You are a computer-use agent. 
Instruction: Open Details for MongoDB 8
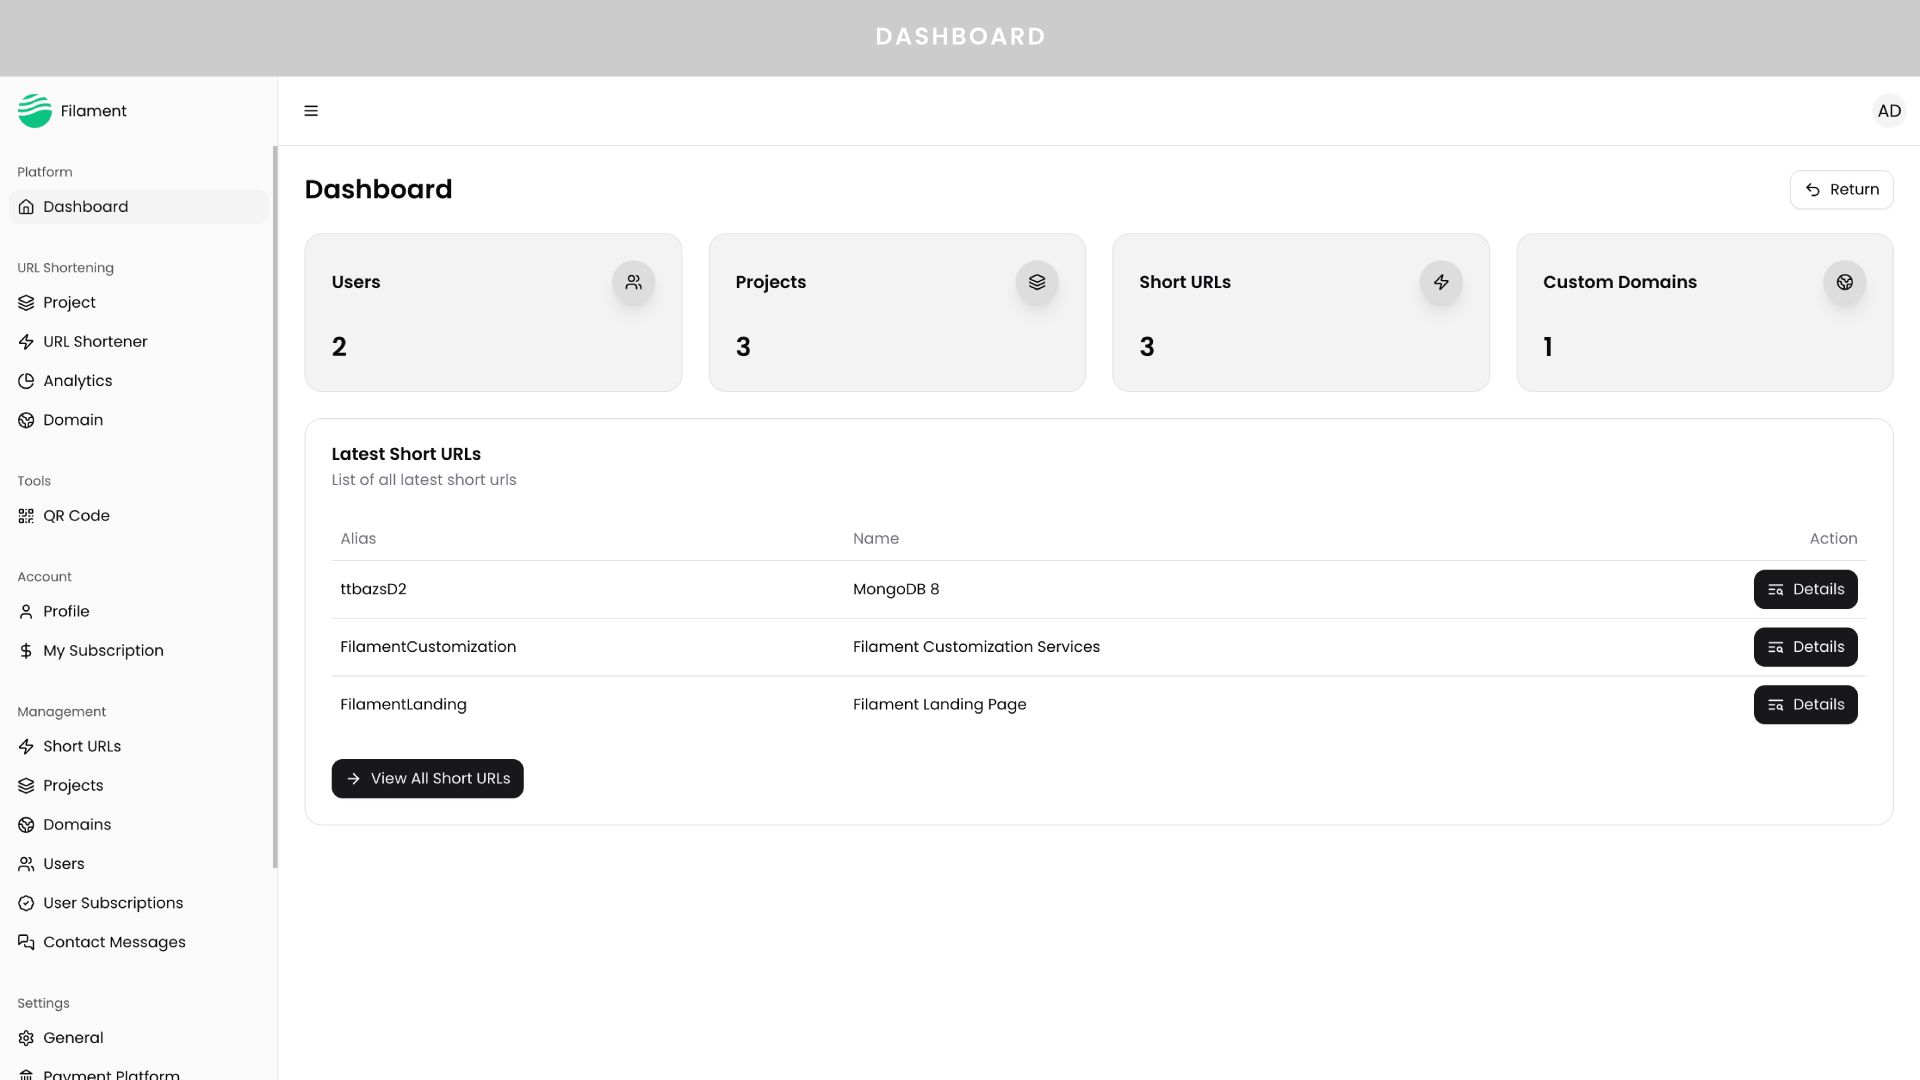pos(1805,589)
